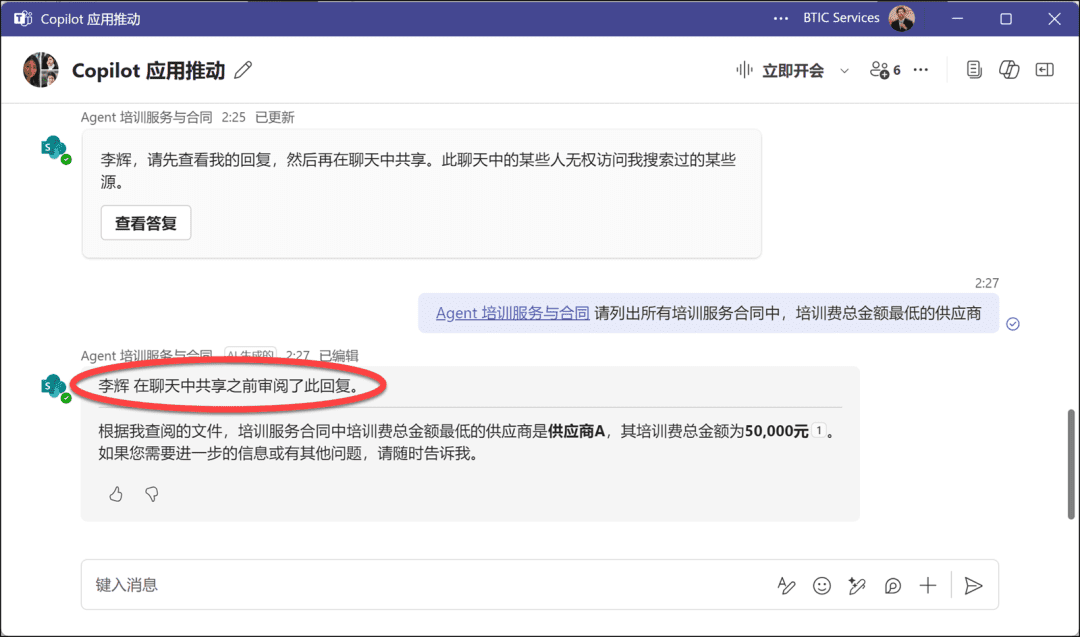Edit chat name with pencil icon
This screenshot has height=637, width=1080.
click(x=243, y=70)
